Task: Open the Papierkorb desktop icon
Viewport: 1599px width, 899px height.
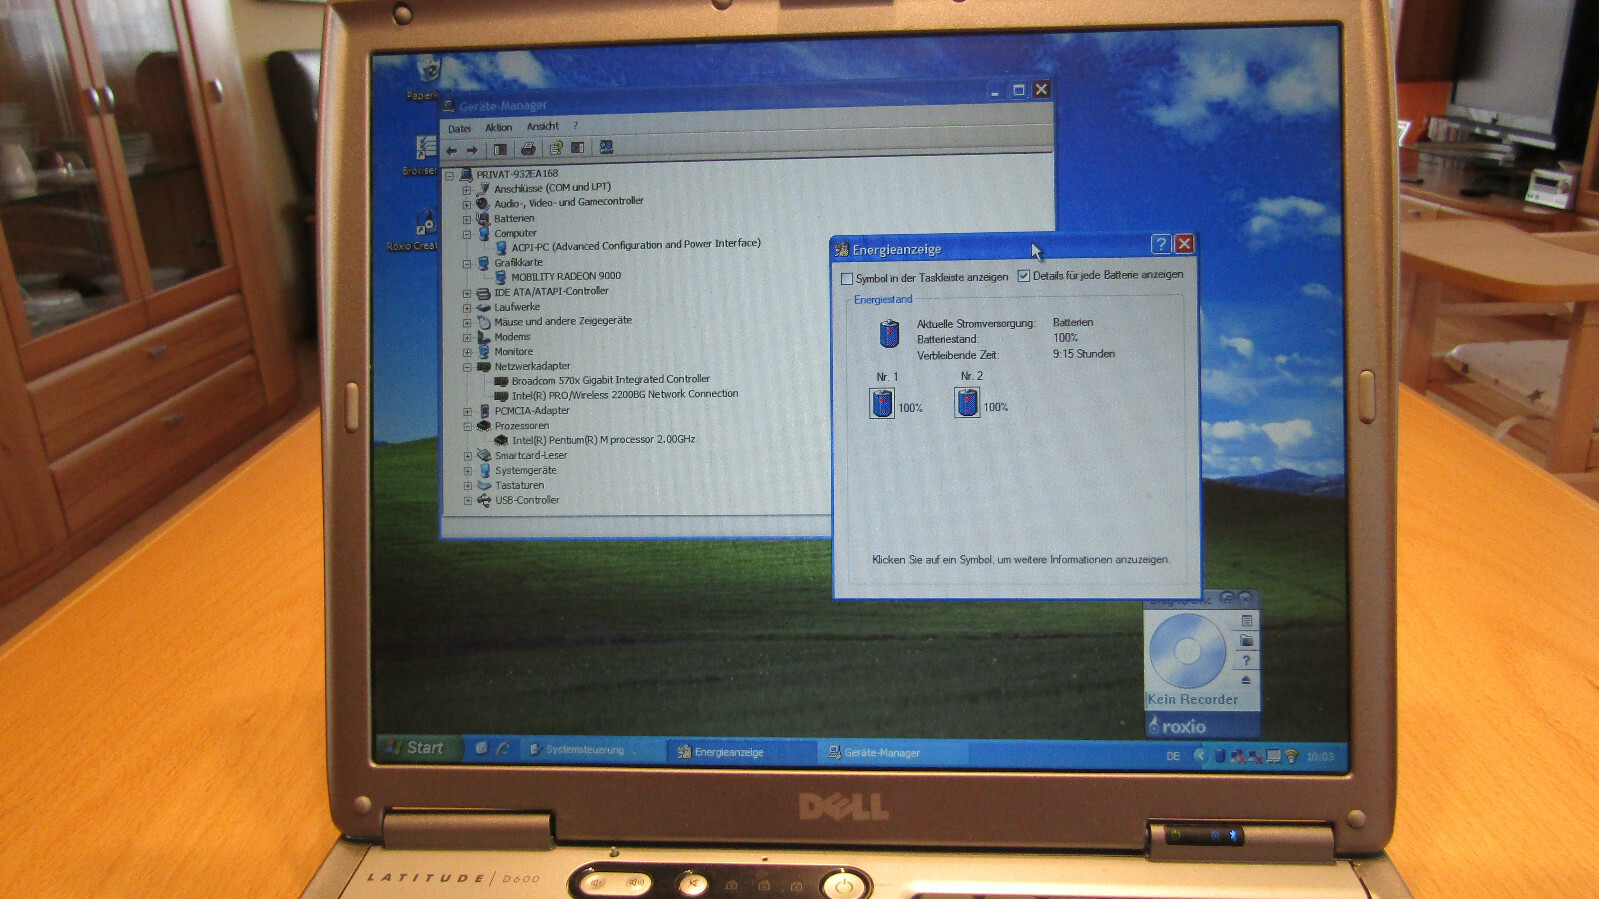Action: [x=428, y=77]
